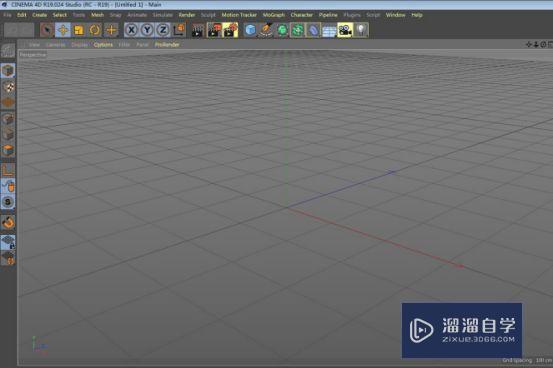This screenshot has width=553, height=368.
Task: Open the Render menu
Action: (187, 15)
